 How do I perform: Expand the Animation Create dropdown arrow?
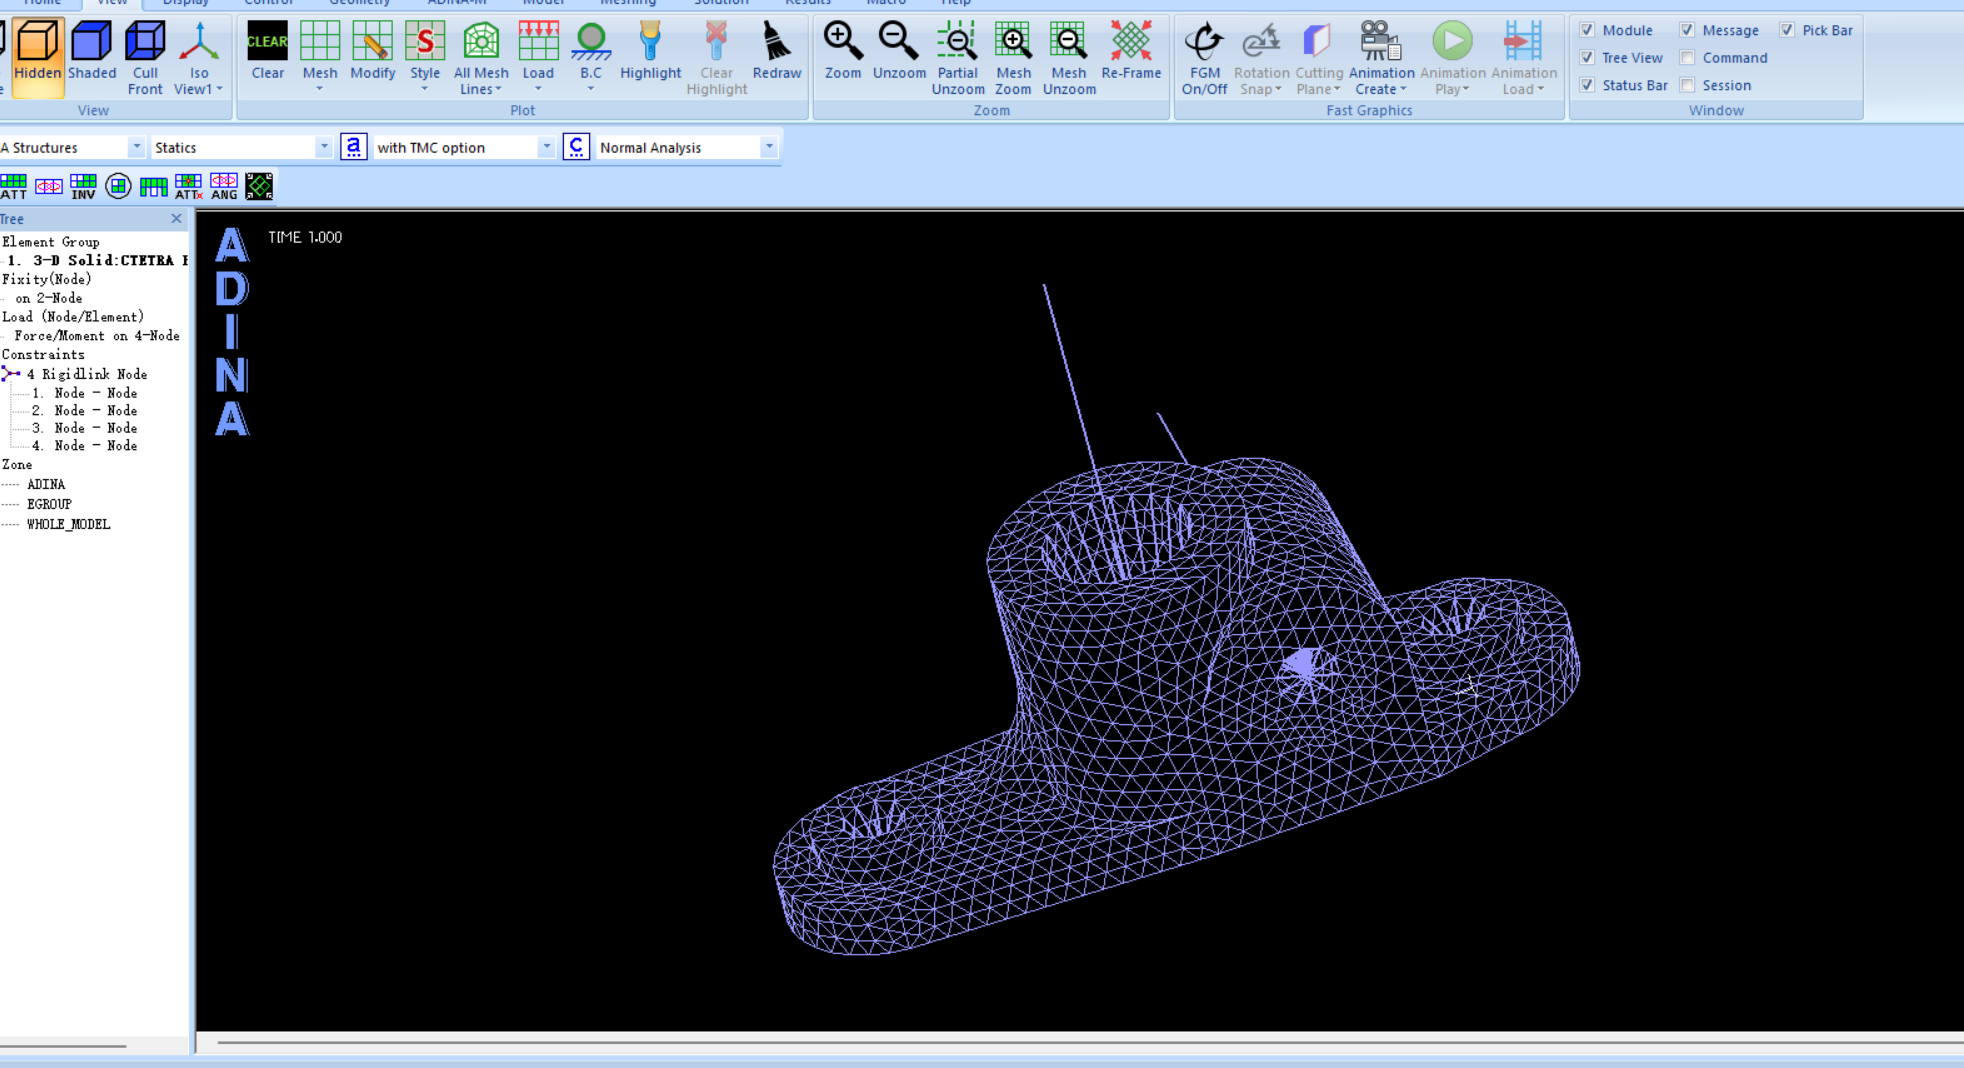coord(1403,89)
